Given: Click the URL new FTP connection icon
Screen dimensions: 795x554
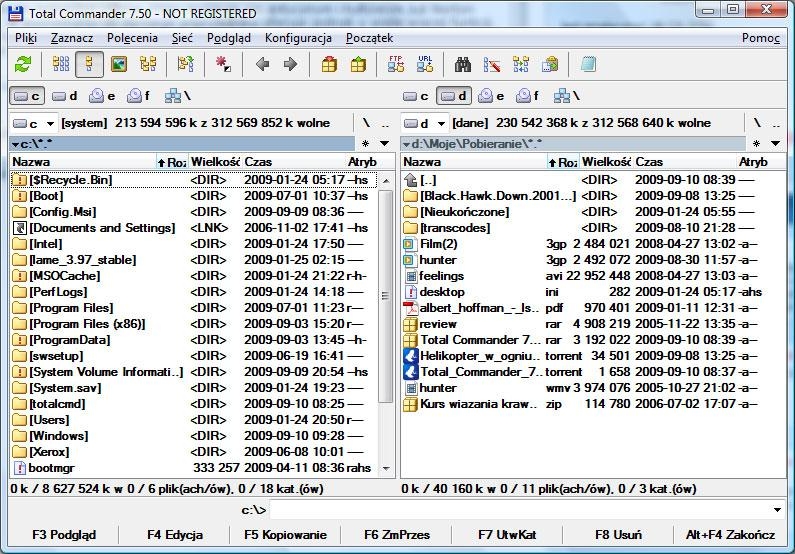Looking at the screenshot, I should [425, 64].
